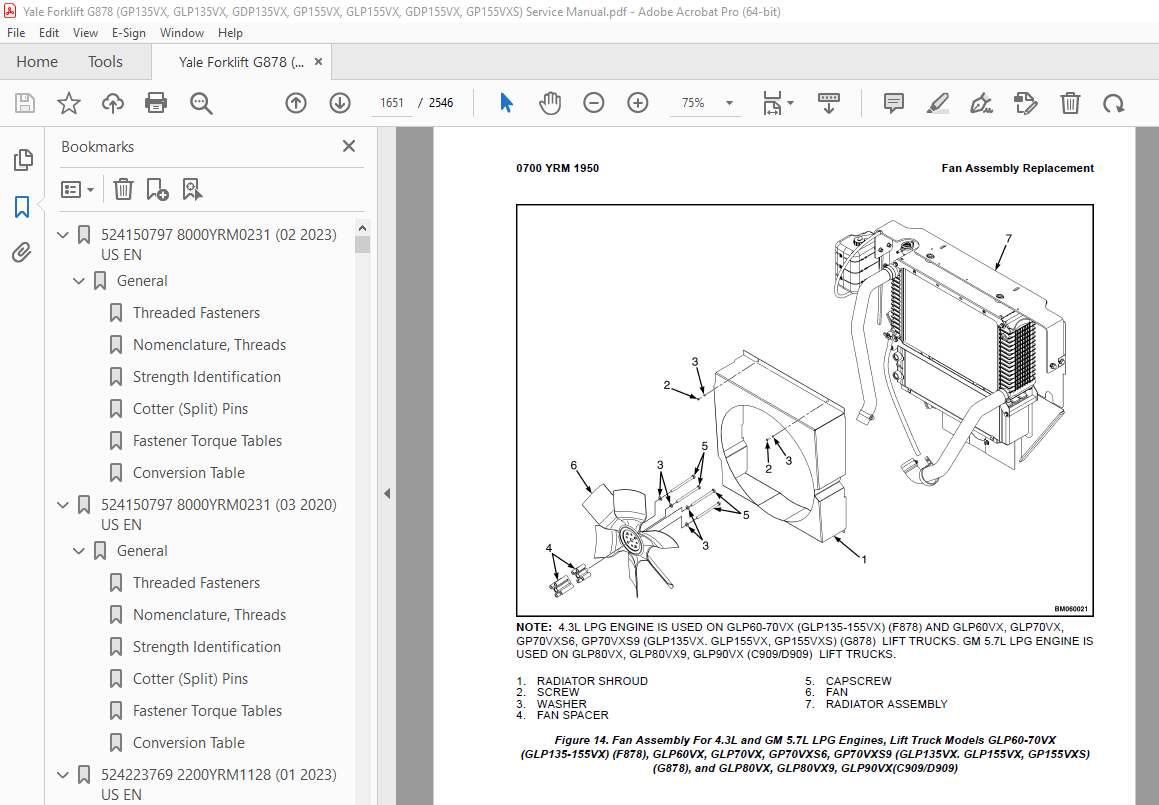Click the Save file icon

(25, 103)
